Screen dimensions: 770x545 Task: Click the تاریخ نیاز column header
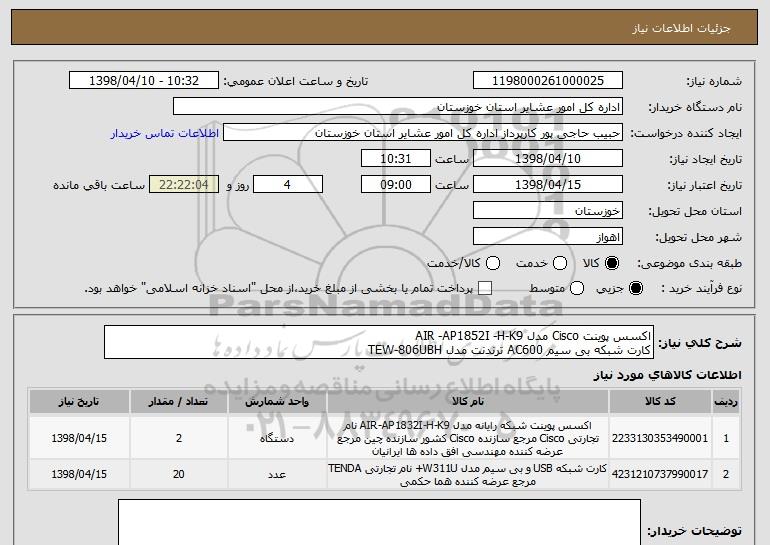pyautogui.click(x=79, y=402)
